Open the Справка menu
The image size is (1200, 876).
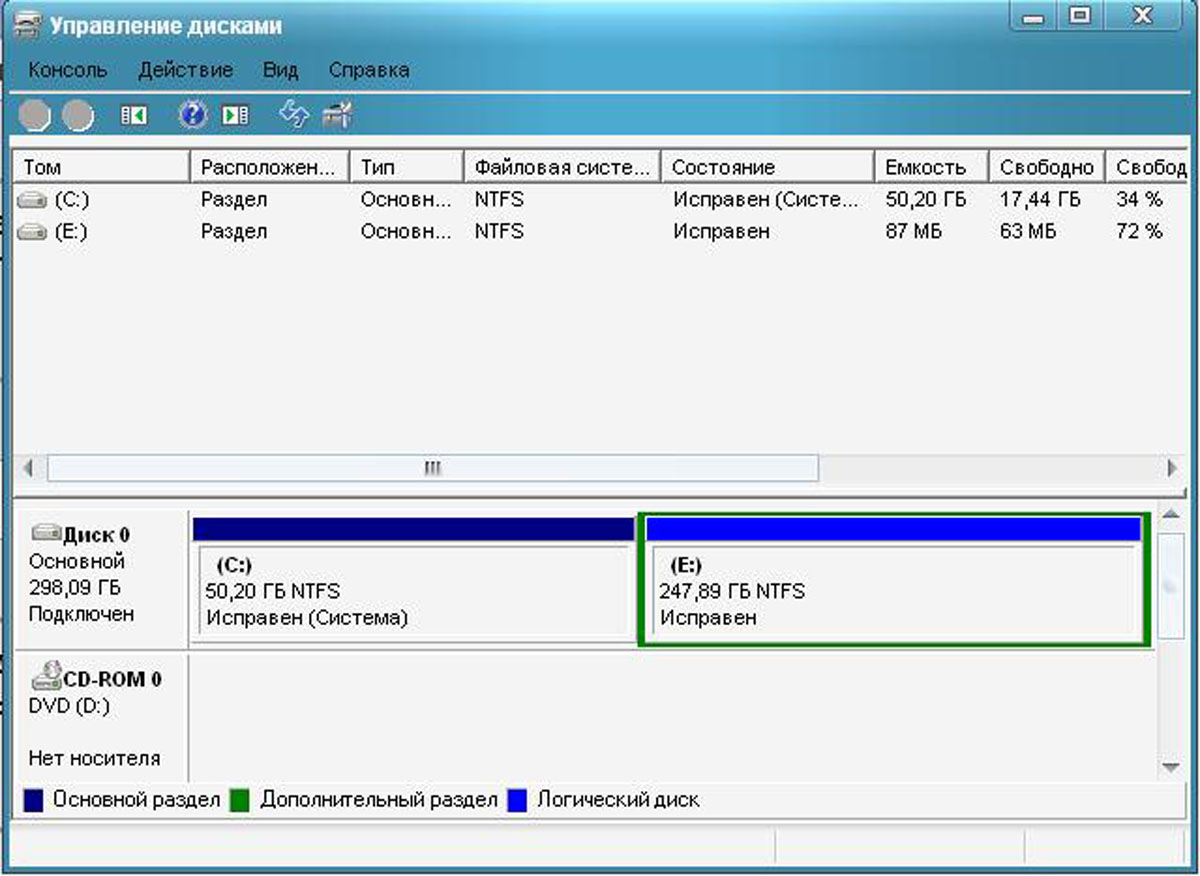pos(369,70)
